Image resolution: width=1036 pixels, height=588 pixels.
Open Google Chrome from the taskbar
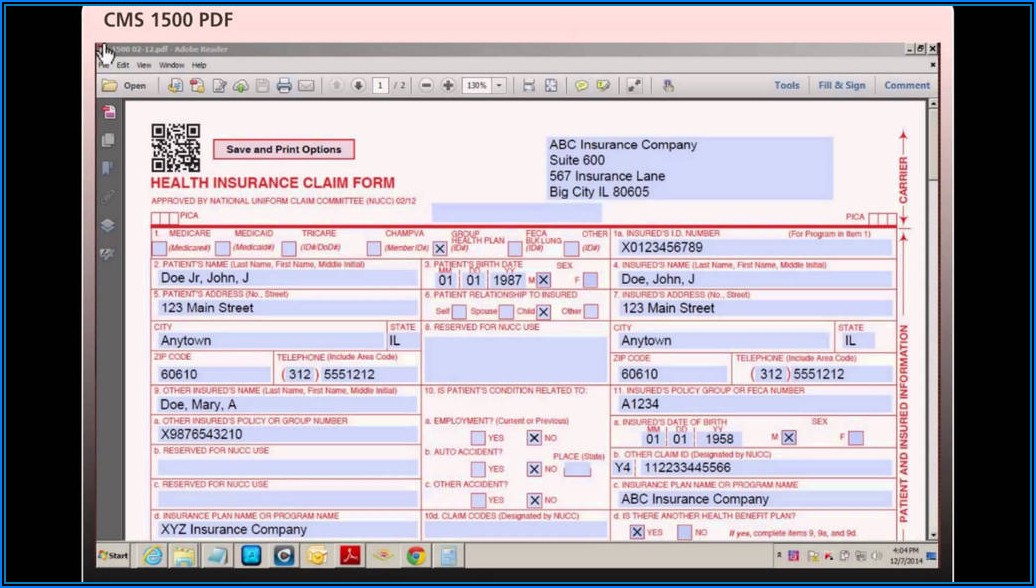(x=415, y=556)
